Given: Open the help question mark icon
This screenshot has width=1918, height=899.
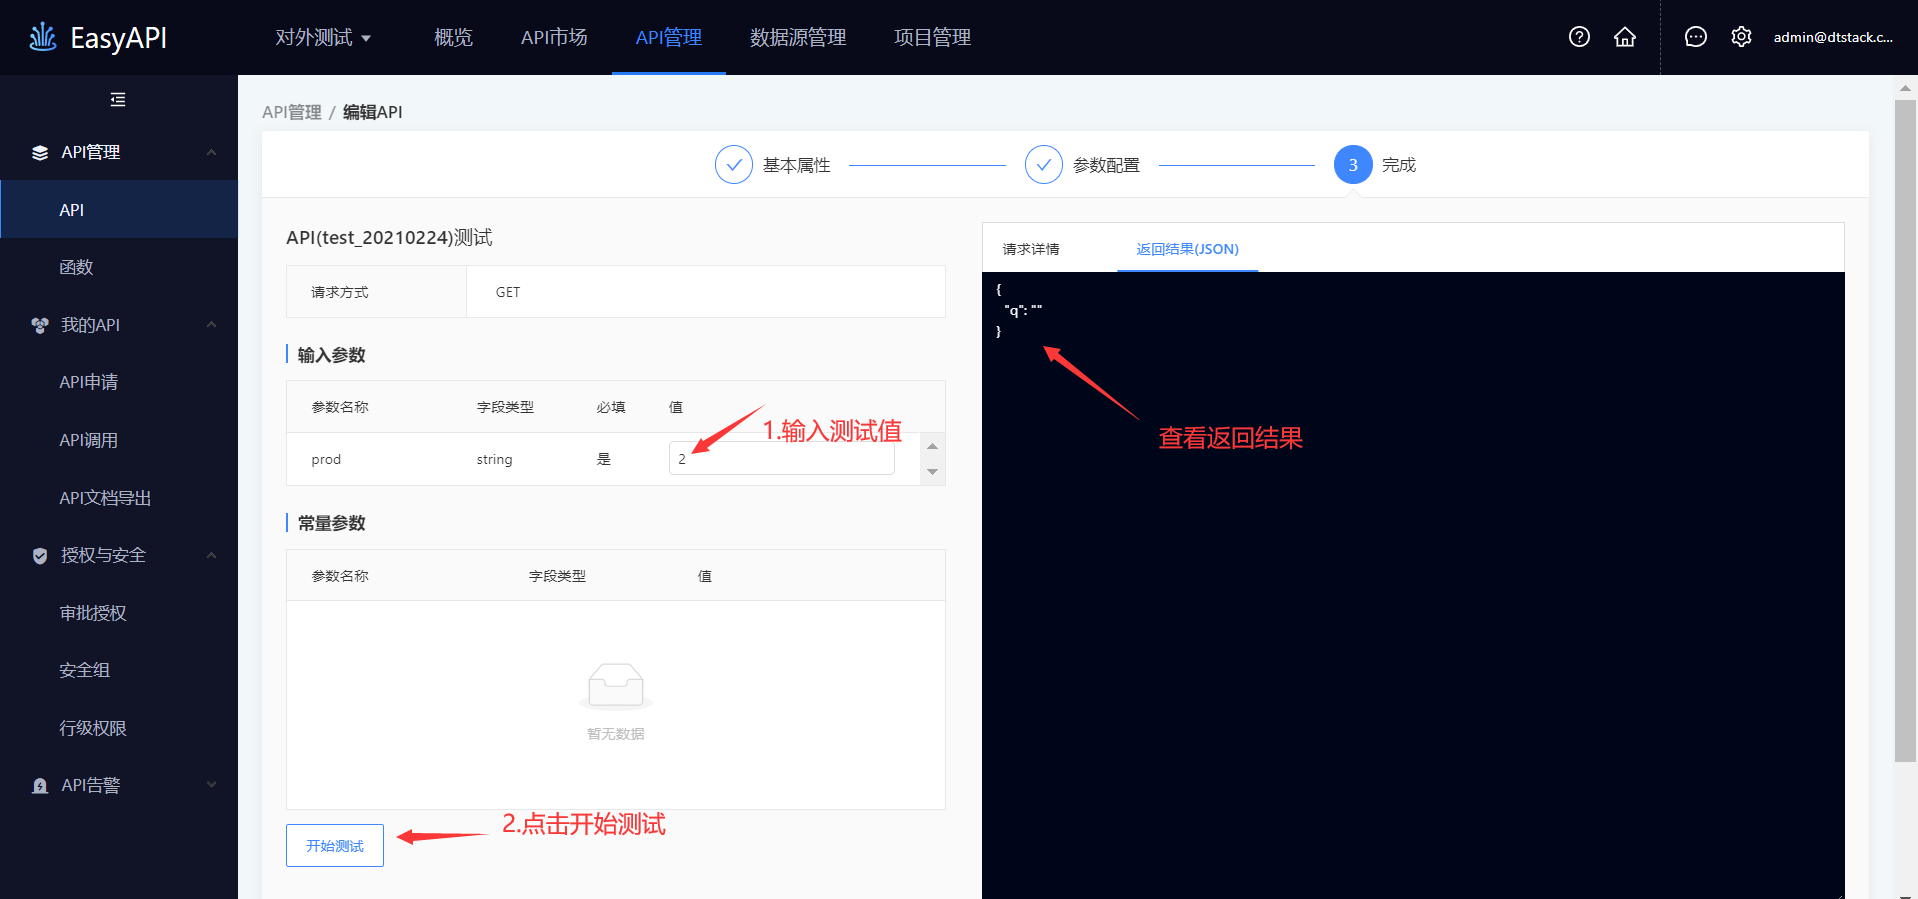Looking at the screenshot, I should pyautogui.click(x=1579, y=37).
